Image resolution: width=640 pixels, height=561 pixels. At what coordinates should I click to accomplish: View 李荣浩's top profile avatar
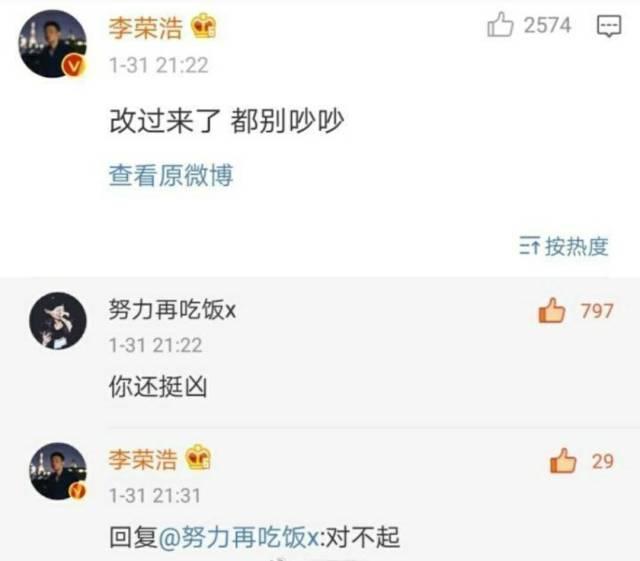tap(53, 43)
